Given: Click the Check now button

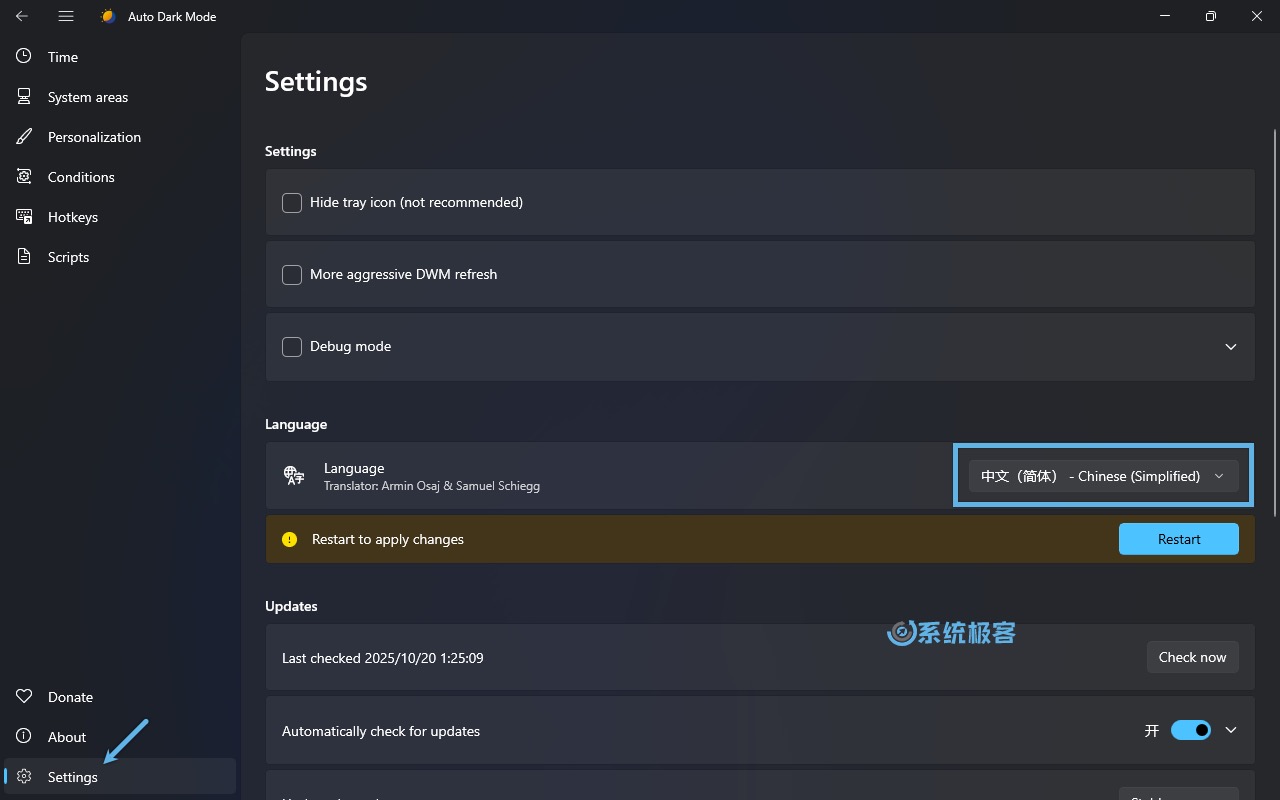Looking at the screenshot, I should pos(1192,657).
